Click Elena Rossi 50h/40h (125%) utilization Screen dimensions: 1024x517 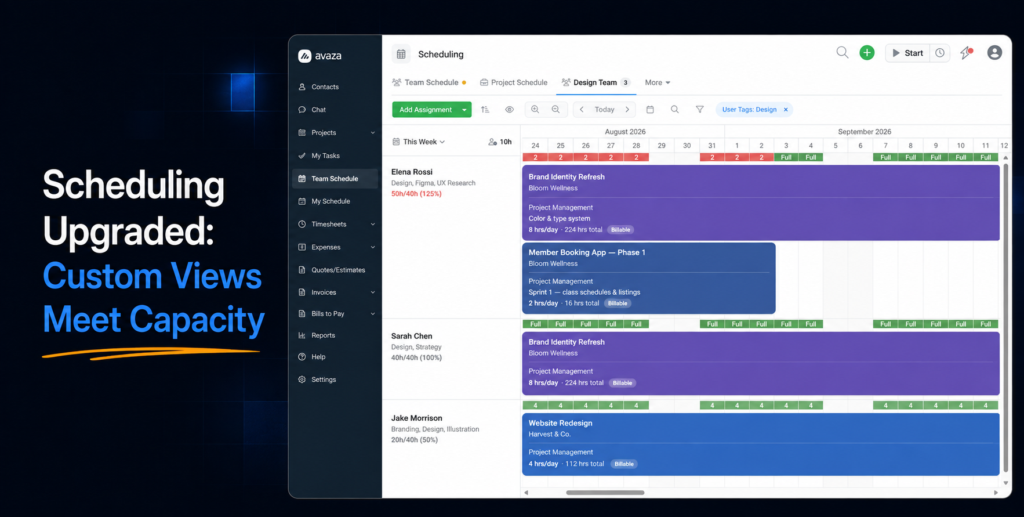417,194
